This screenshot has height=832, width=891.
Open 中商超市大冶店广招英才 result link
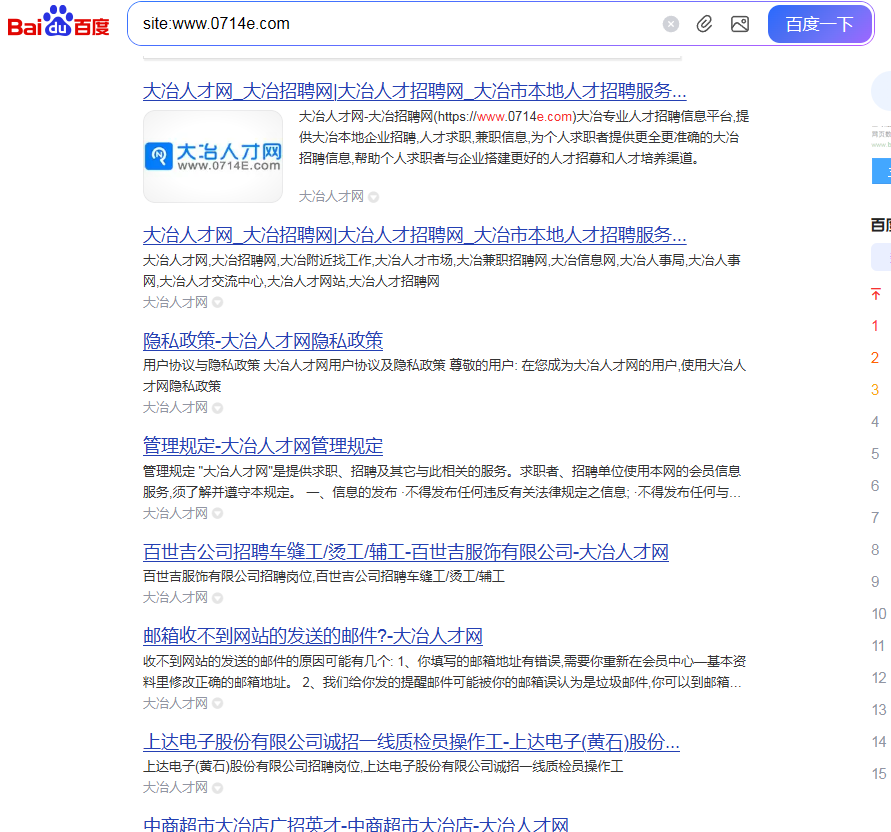pyautogui.click(x=356, y=825)
